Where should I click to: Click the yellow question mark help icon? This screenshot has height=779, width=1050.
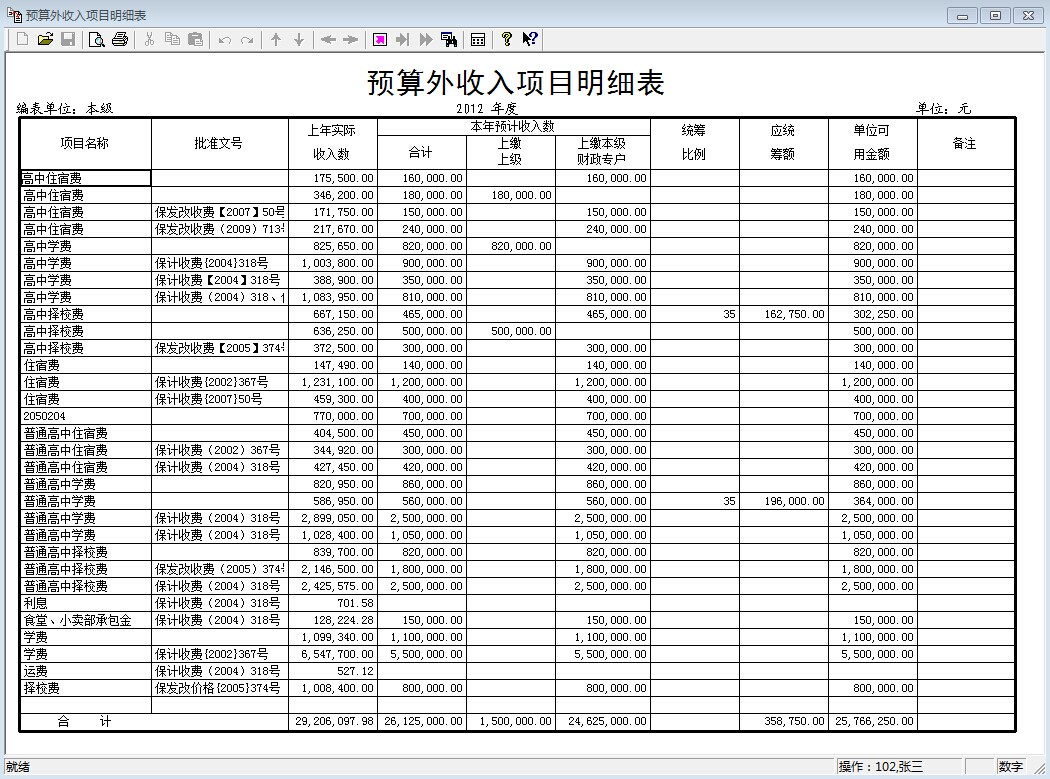tap(507, 40)
